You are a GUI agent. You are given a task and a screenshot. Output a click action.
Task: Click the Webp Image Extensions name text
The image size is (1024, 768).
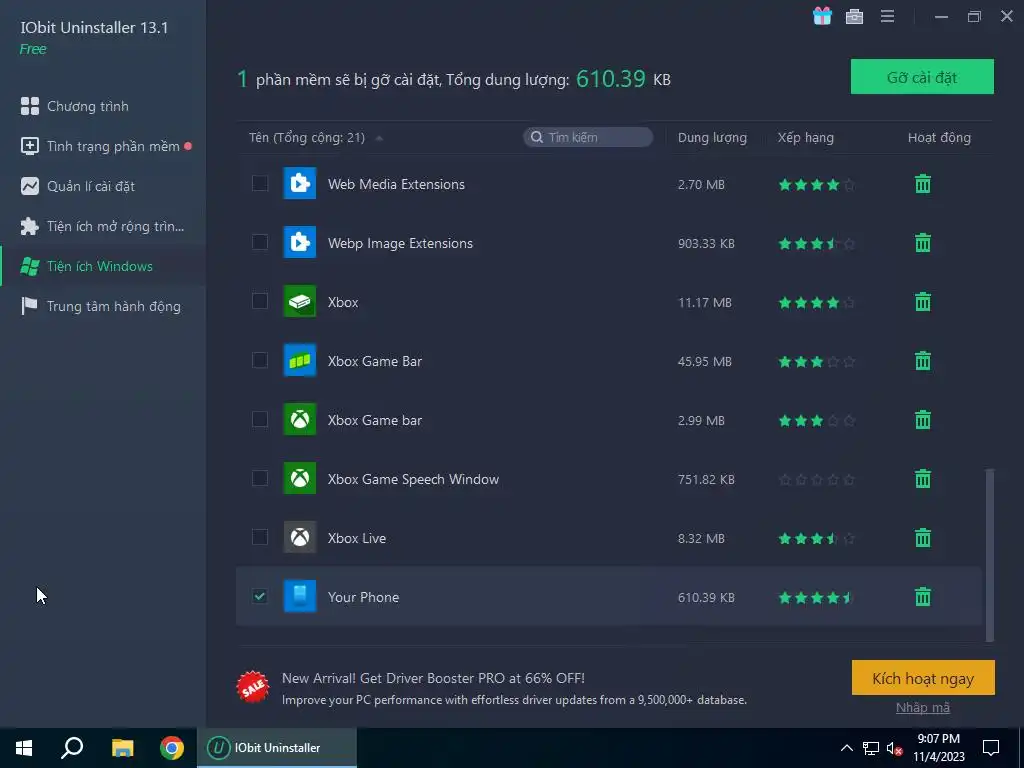click(x=400, y=244)
